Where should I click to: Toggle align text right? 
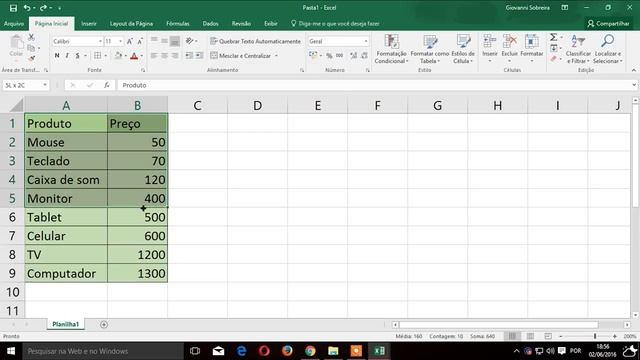tap(174, 55)
